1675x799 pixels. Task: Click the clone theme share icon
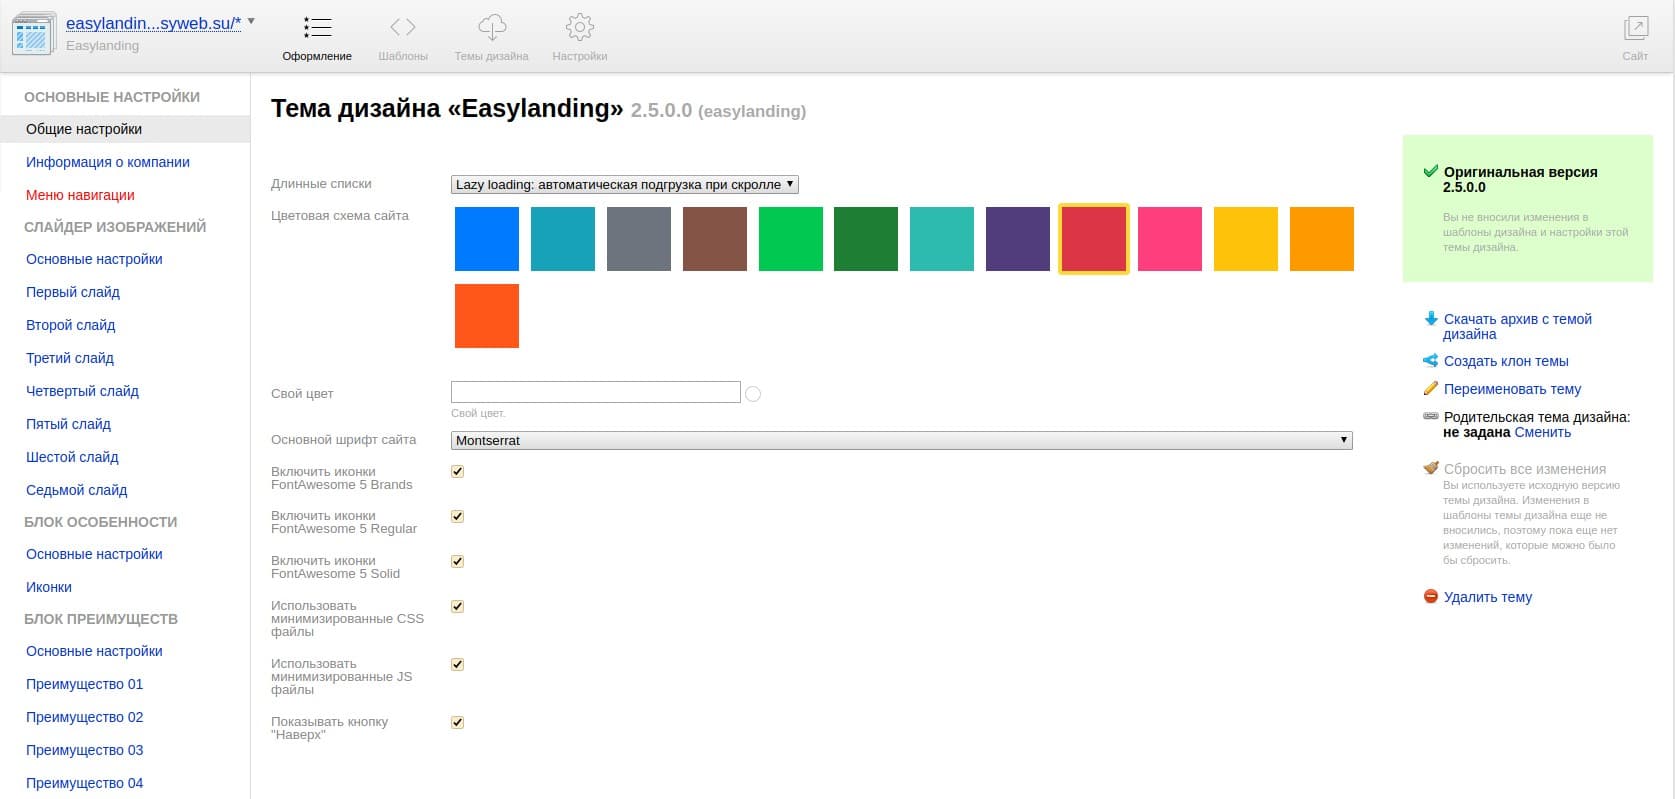1431,361
